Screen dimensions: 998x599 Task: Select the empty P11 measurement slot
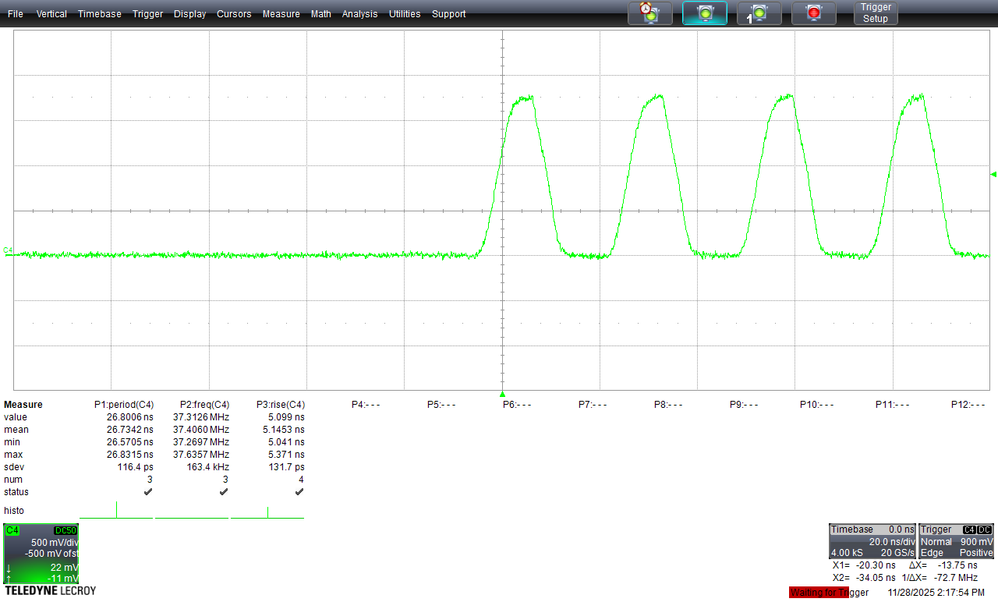coord(892,405)
